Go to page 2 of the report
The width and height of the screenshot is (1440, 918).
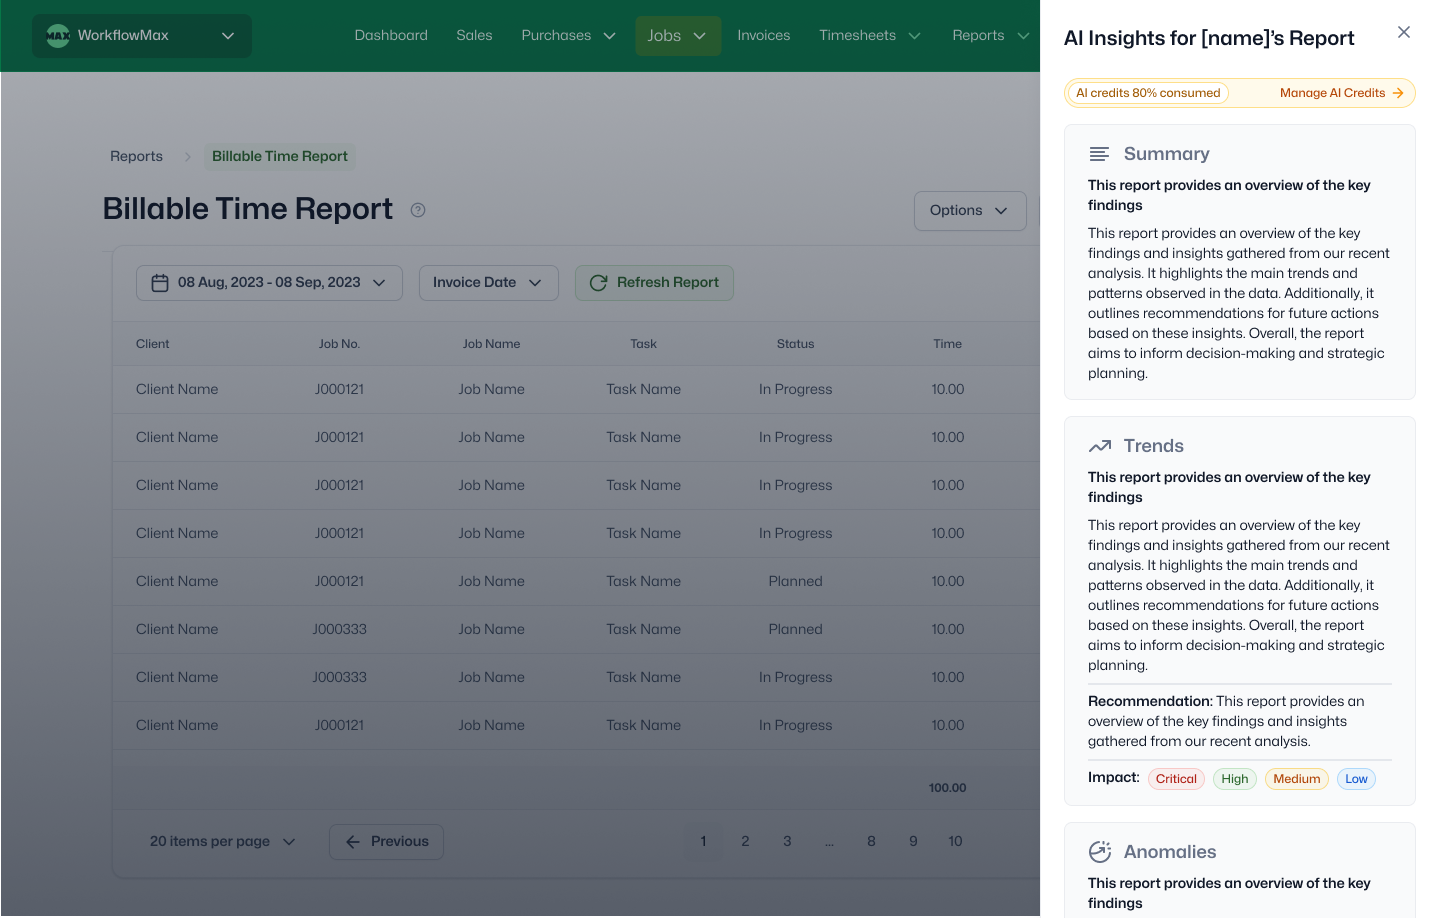click(x=745, y=841)
